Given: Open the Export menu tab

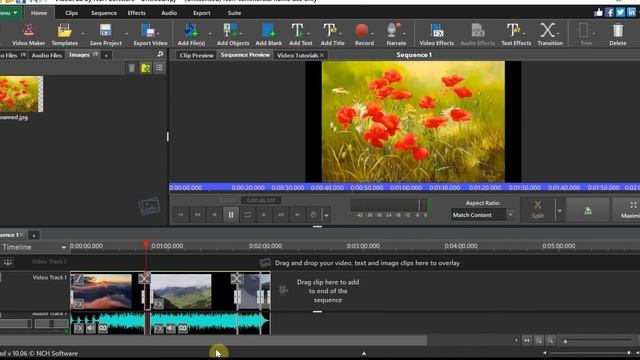Looking at the screenshot, I should click(x=202, y=13).
